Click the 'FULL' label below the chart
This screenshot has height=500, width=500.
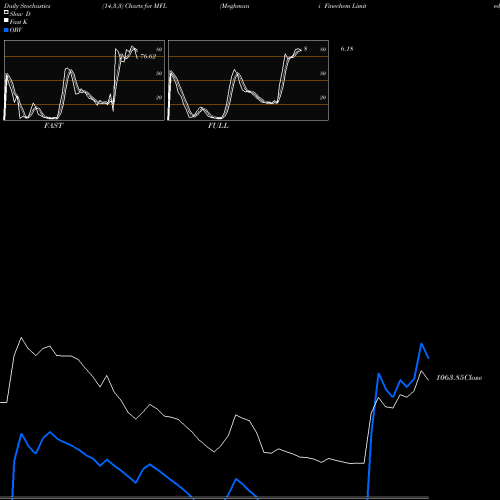[x=218, y=126]
